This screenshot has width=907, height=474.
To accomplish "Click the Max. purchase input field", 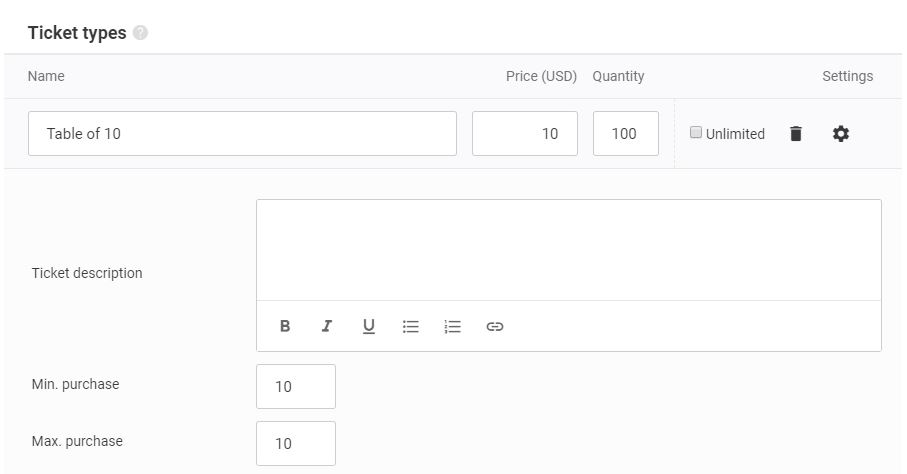I will point(296,443).
